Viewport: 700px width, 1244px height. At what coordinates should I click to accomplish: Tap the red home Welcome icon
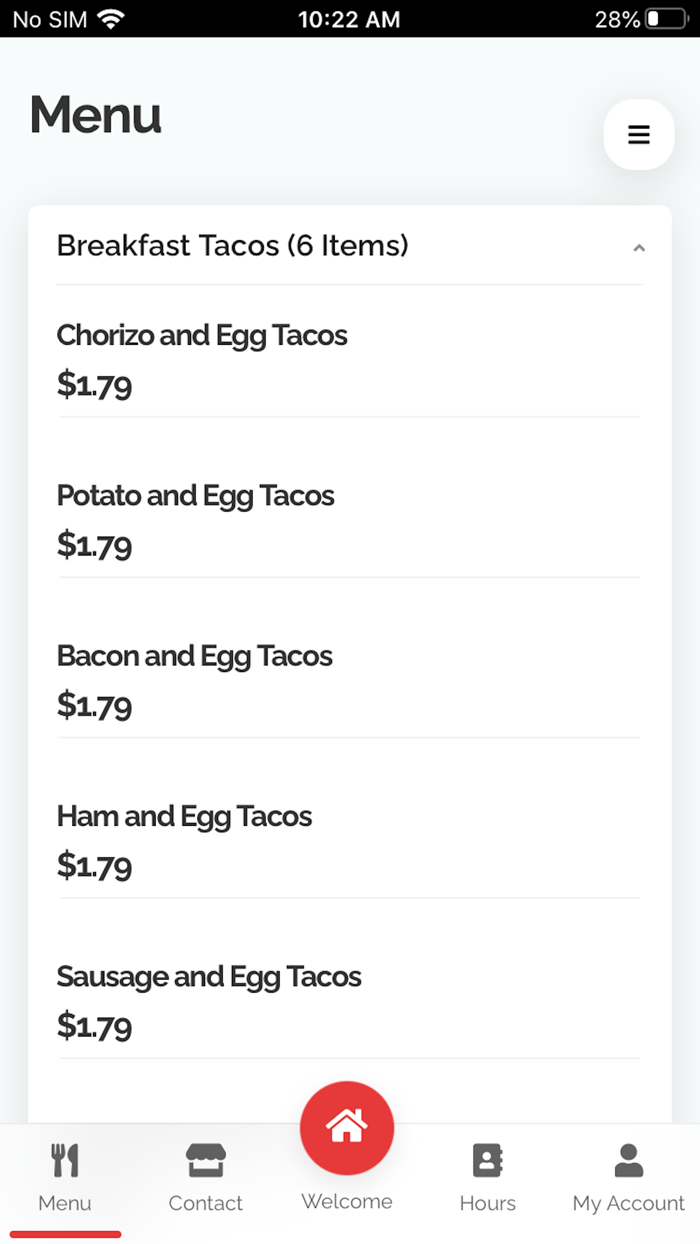347,1128
